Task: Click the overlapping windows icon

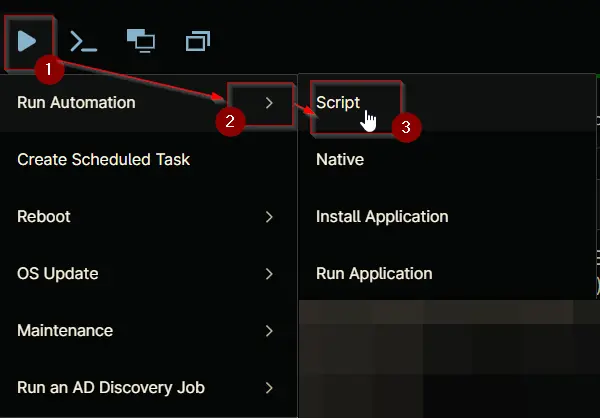Action: [198, 41]
